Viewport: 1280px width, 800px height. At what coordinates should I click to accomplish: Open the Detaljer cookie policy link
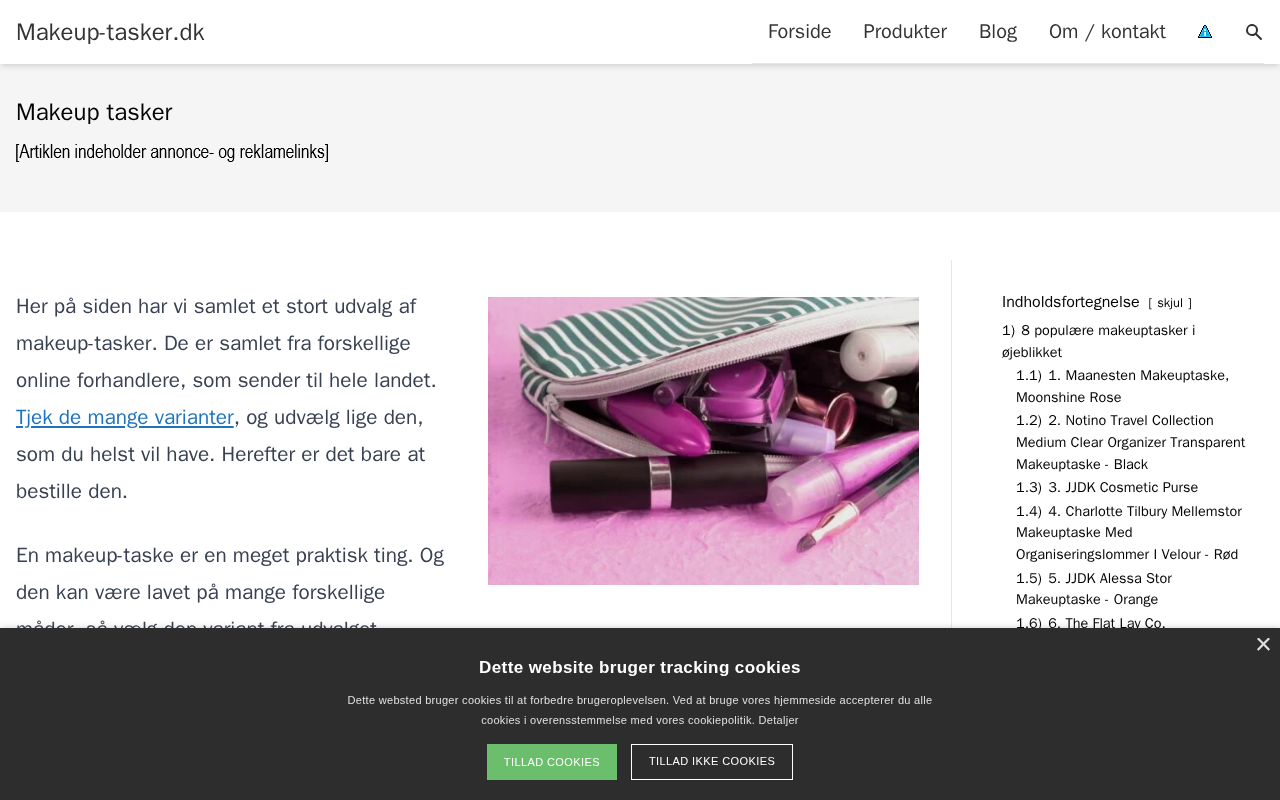[x=778, y=720]
